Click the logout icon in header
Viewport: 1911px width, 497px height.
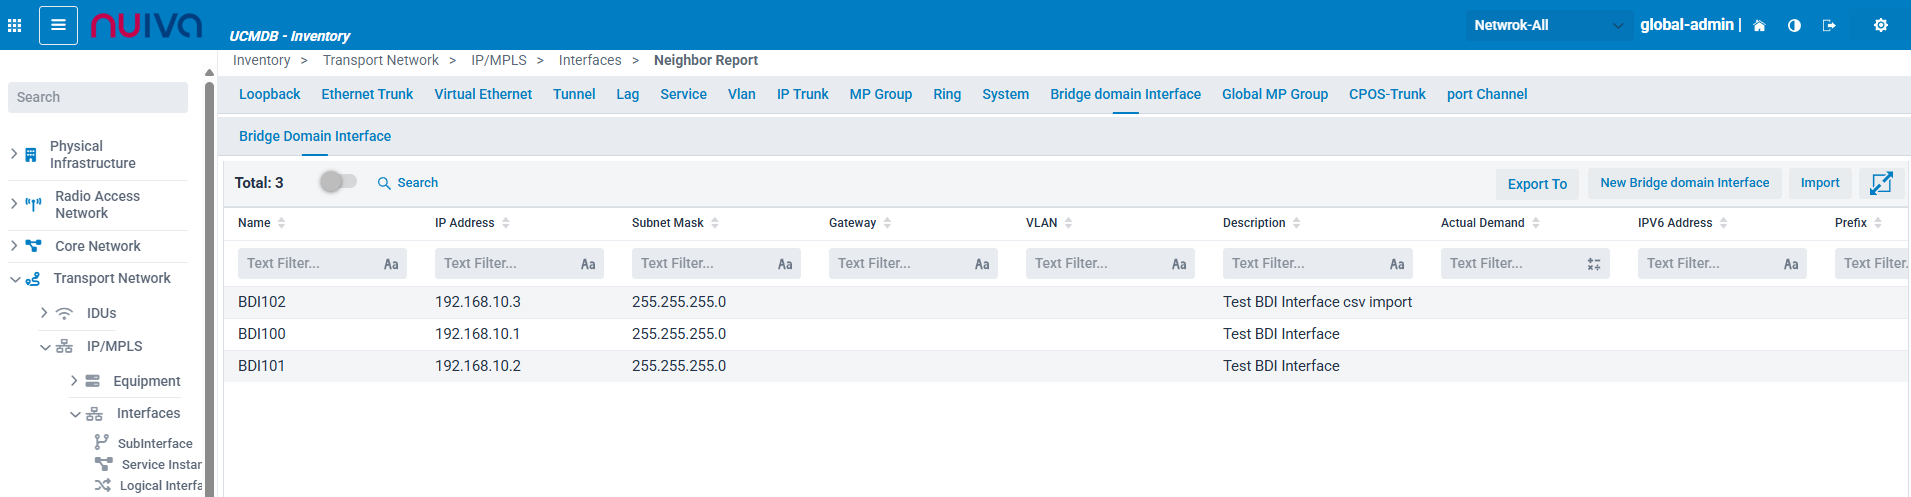tap(1829, 26)
